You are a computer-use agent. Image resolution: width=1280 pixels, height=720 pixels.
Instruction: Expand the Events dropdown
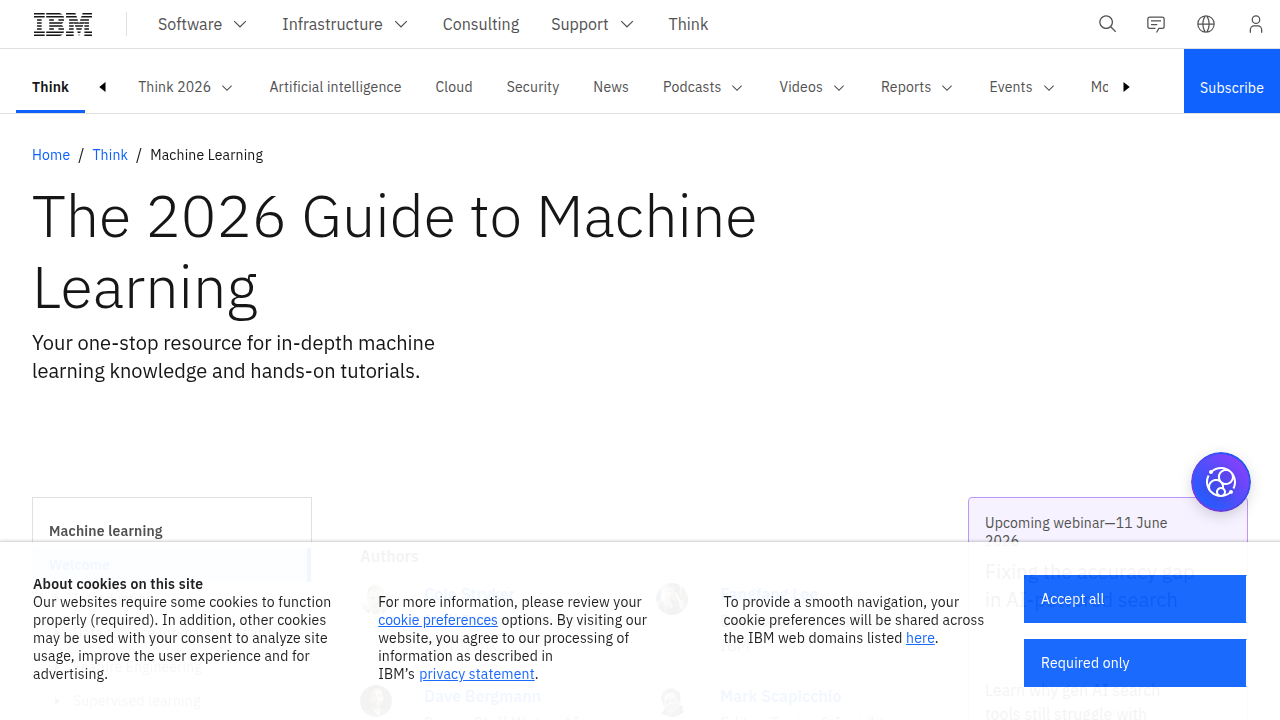(1022, 87)
